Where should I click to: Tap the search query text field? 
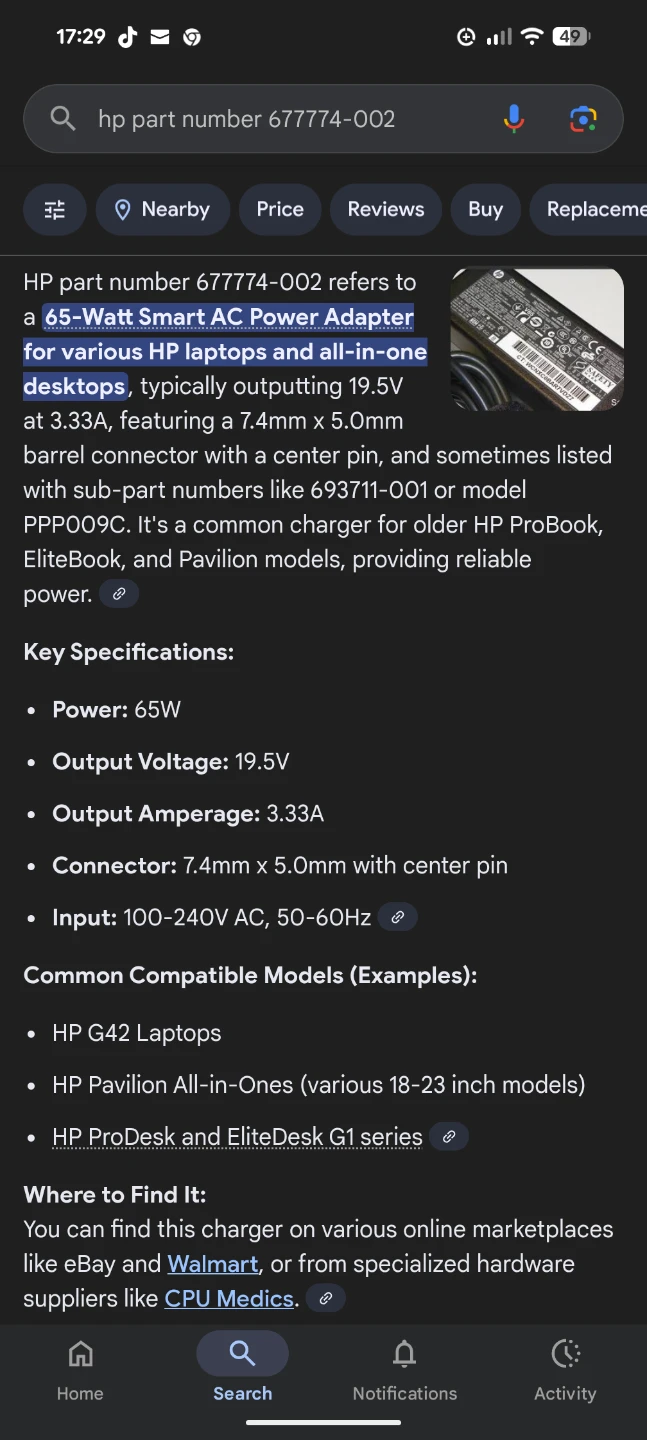pos(280,119)
